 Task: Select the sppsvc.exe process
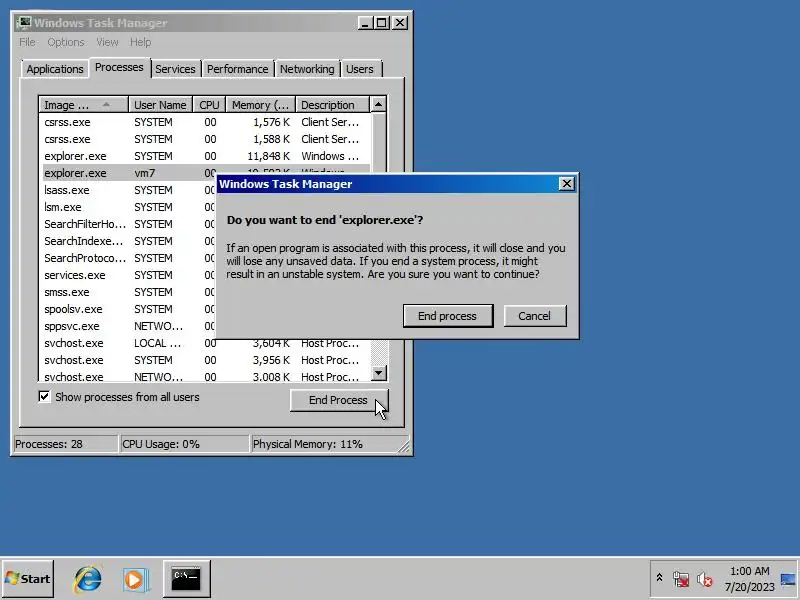coord(128,326)
